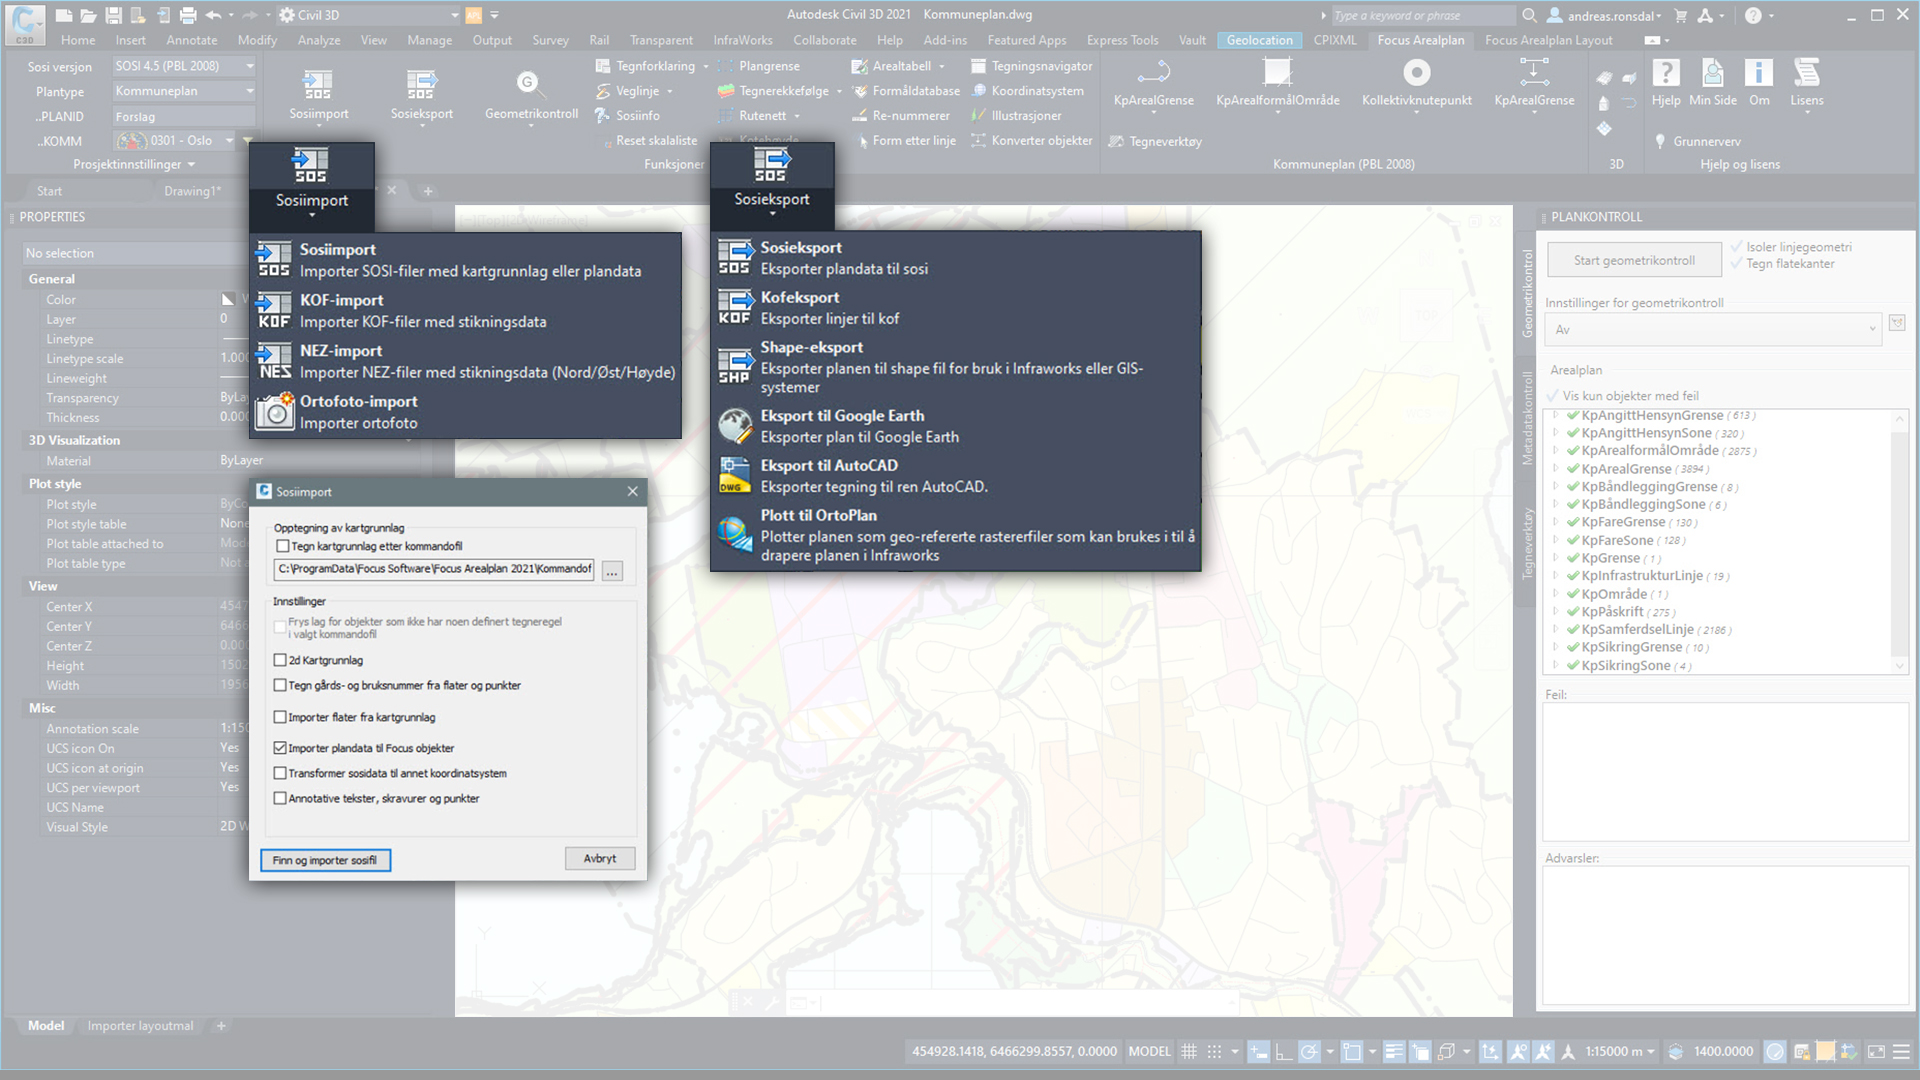Check the 2d Kartgrunnlag option
The width and height of the screenshot is (1920, 1080).
pyautogui.click(x=280, y=660)
